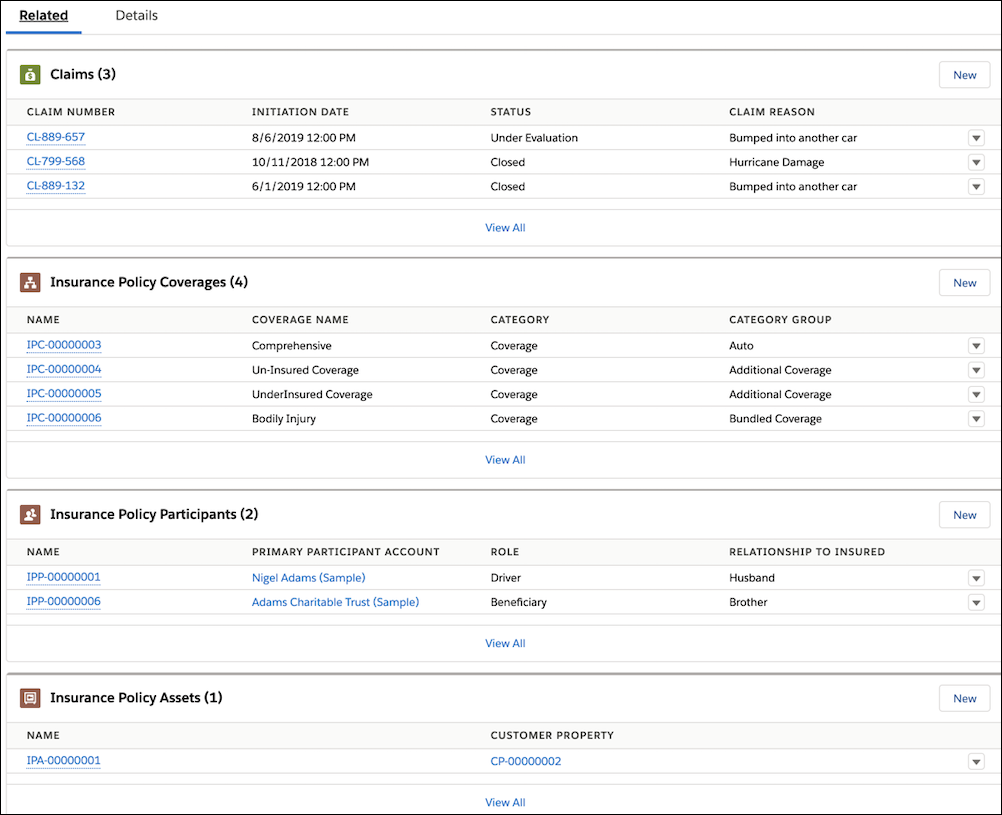This screenshot has height=815, width=1002.
Task: Click New in Insurance Policy Coverages
Action: tap(964, 283)
